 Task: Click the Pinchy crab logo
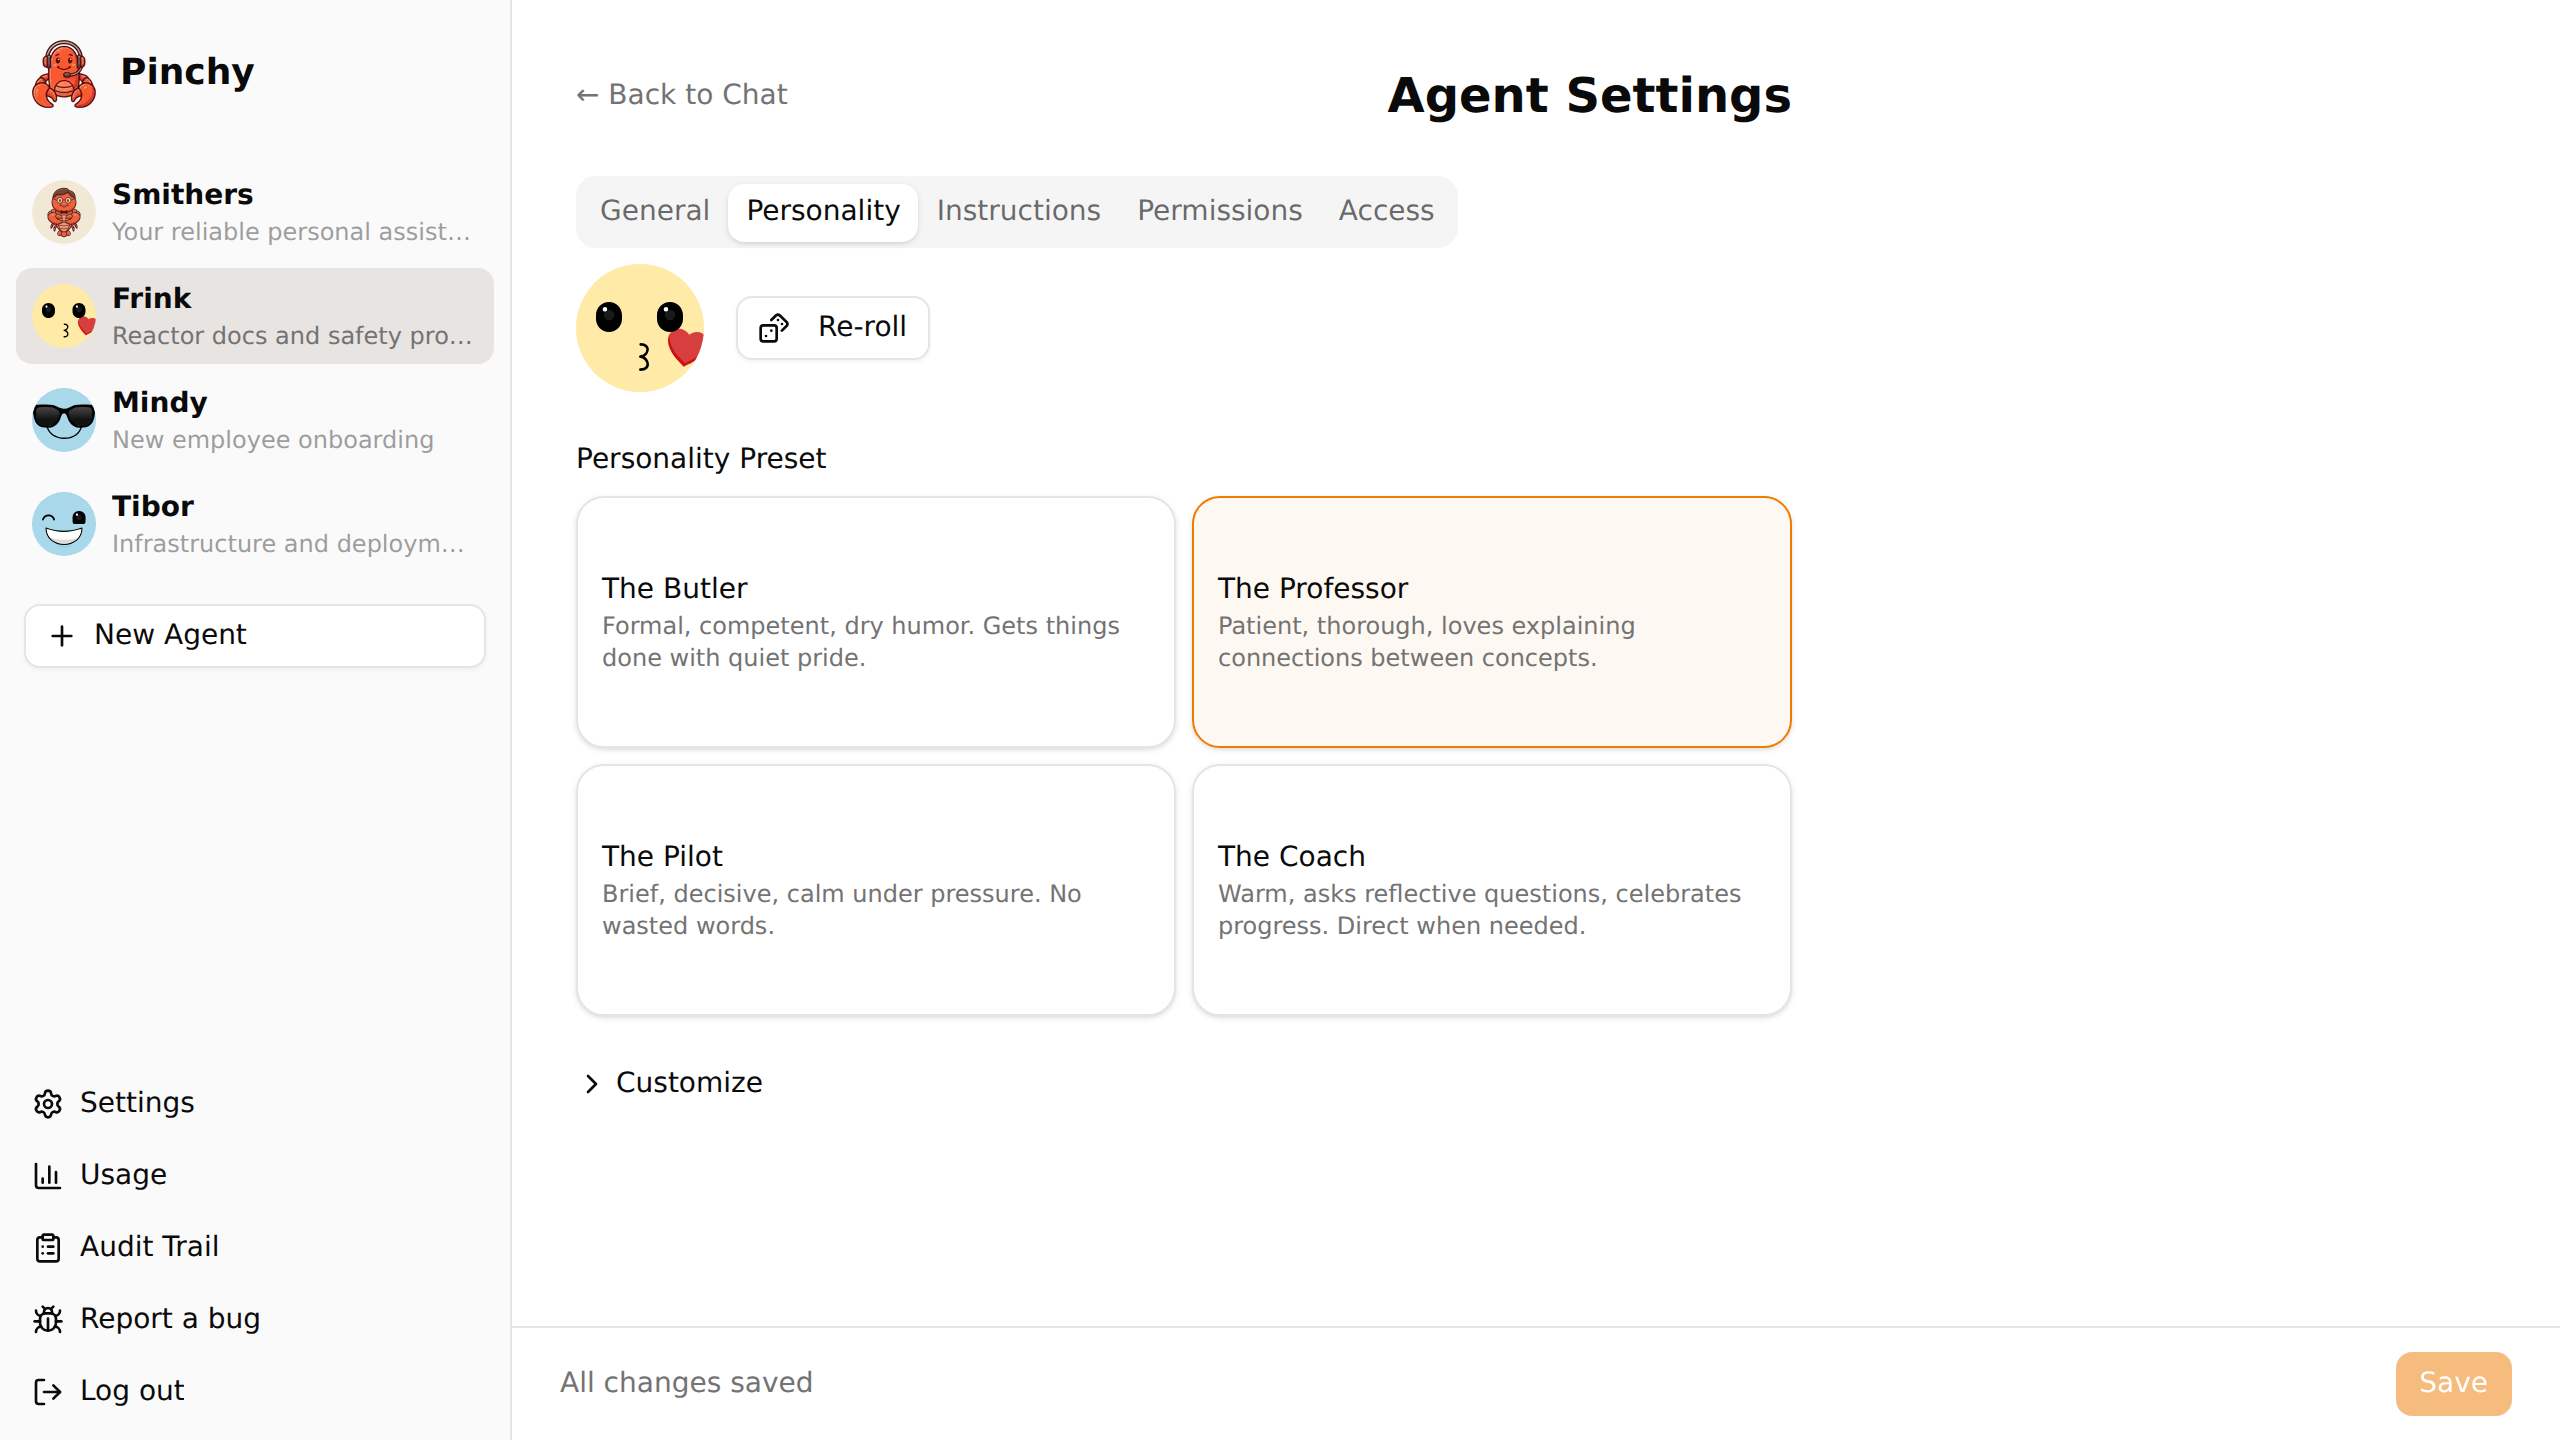tap(62, 72)
